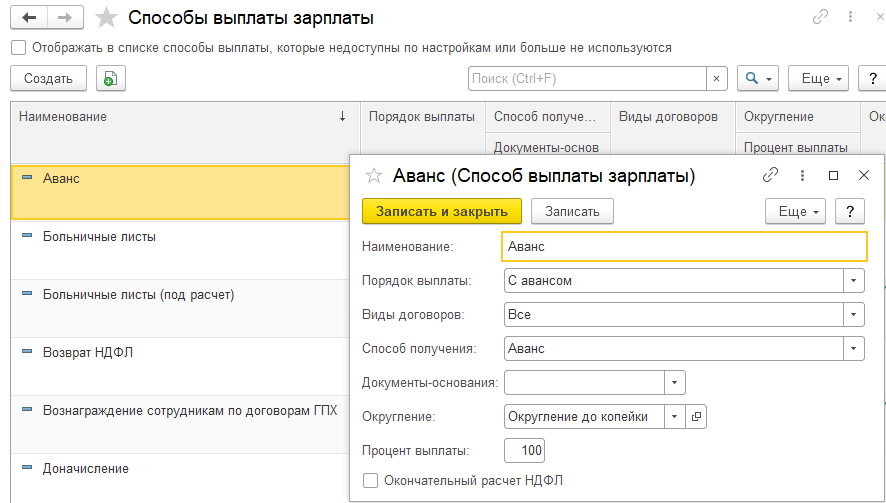The image size is (886, 503).
Task: Select the Больничные листы row
Action: pos(100,237)
